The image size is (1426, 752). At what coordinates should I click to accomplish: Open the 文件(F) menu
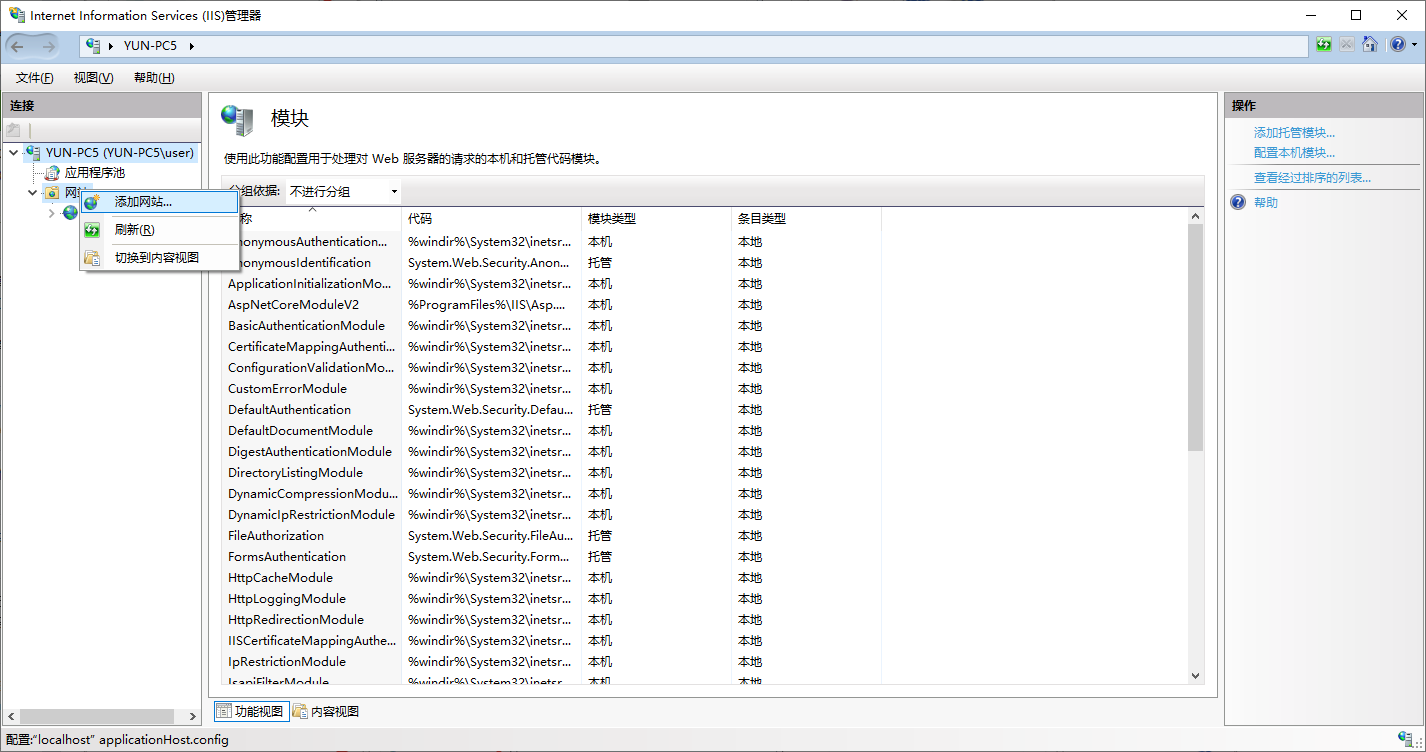click(x=35, y=78)
